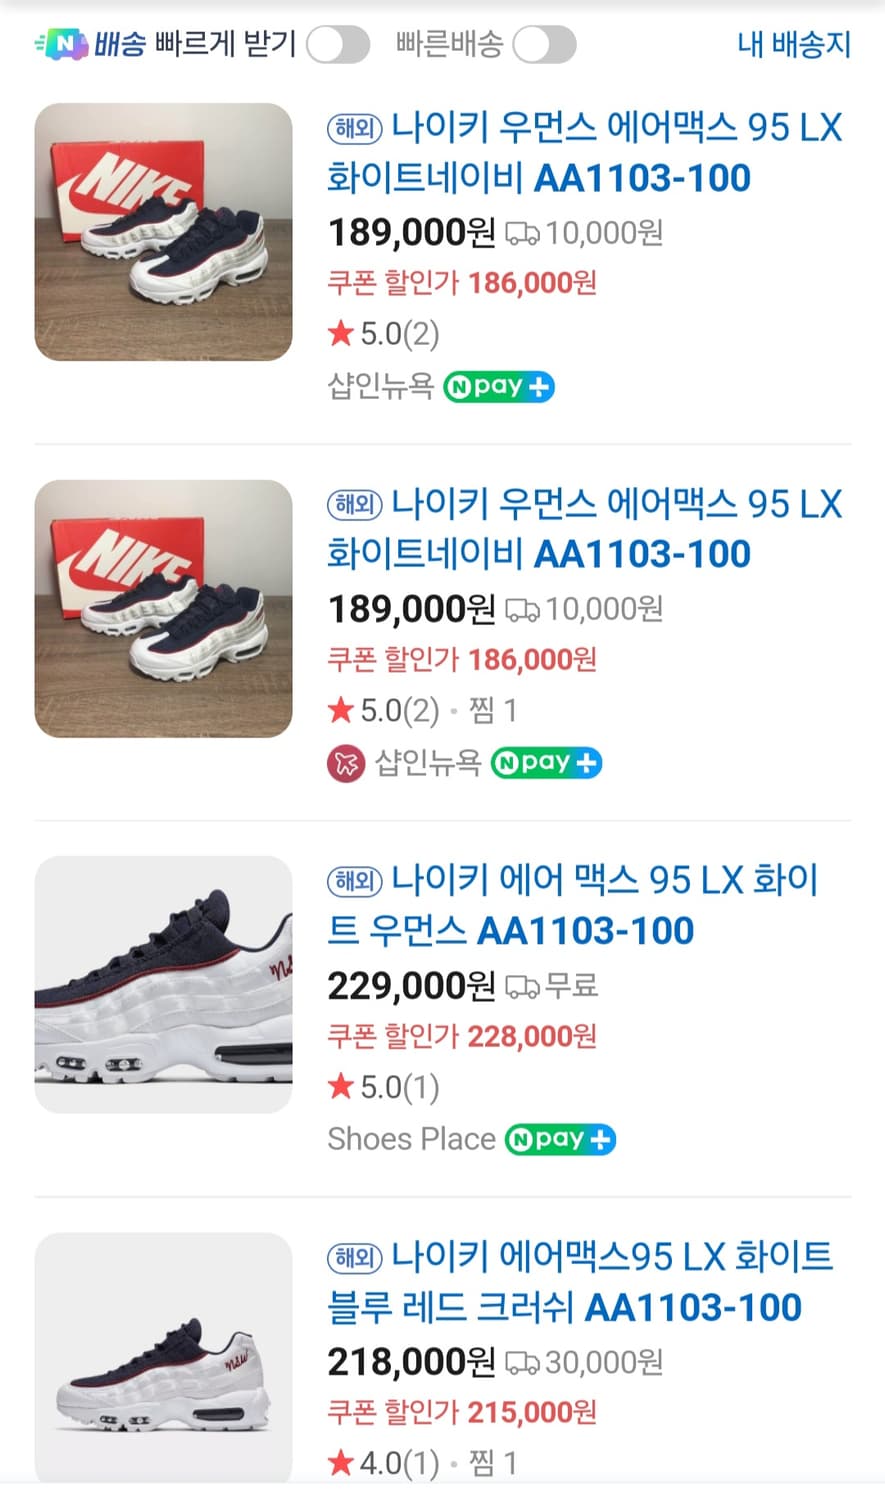Viewport: 885px width, 1500px height.
Task: Click Npay plus badge on second listing
Action: click(x=546, y=764)
